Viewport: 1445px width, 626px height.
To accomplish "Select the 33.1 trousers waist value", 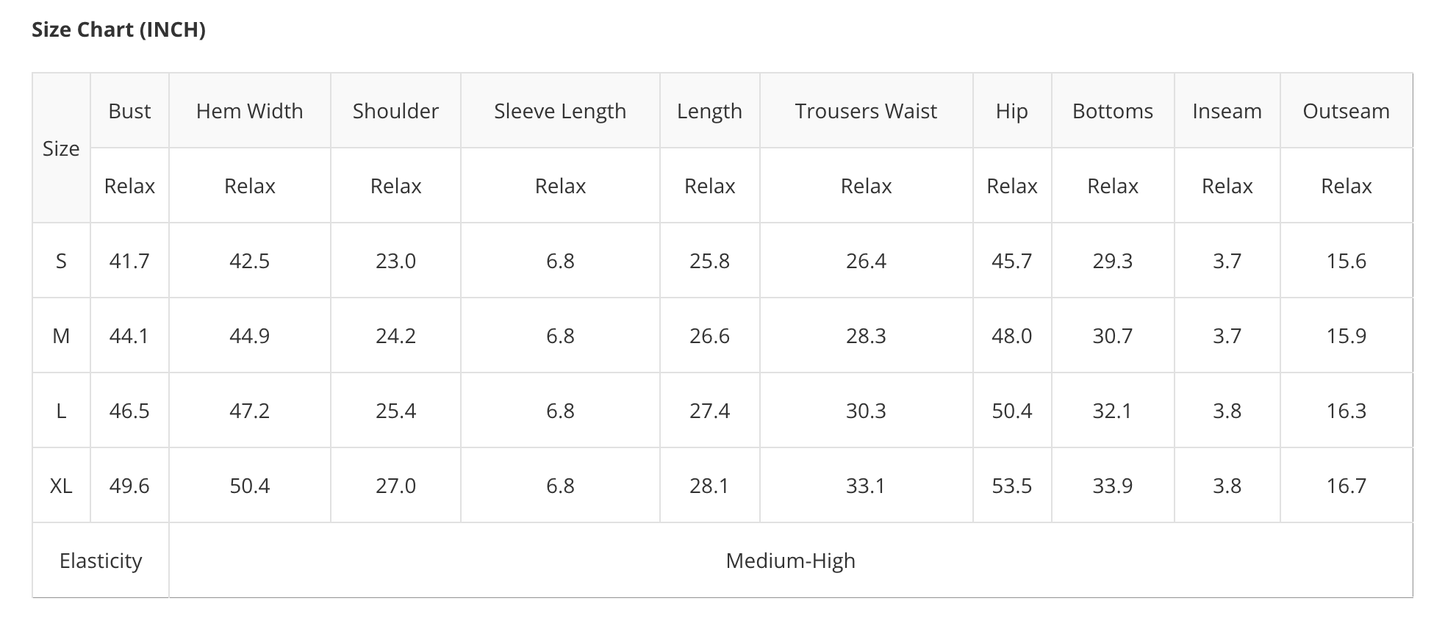I will point(866,486).
